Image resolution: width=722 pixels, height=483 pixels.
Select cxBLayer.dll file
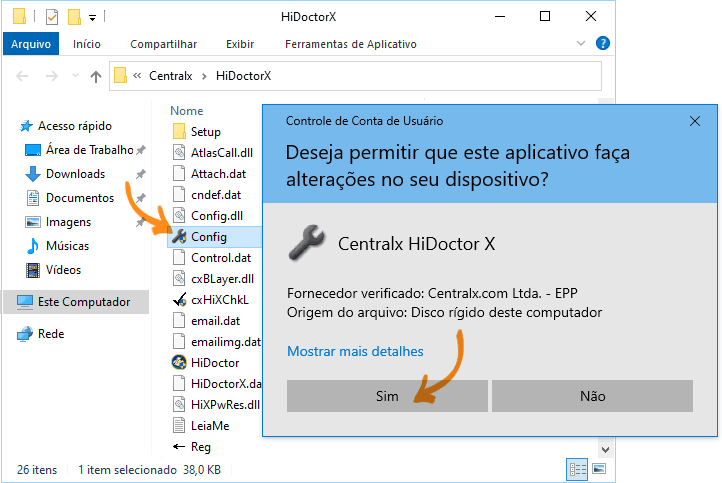[x=222, y=279]
